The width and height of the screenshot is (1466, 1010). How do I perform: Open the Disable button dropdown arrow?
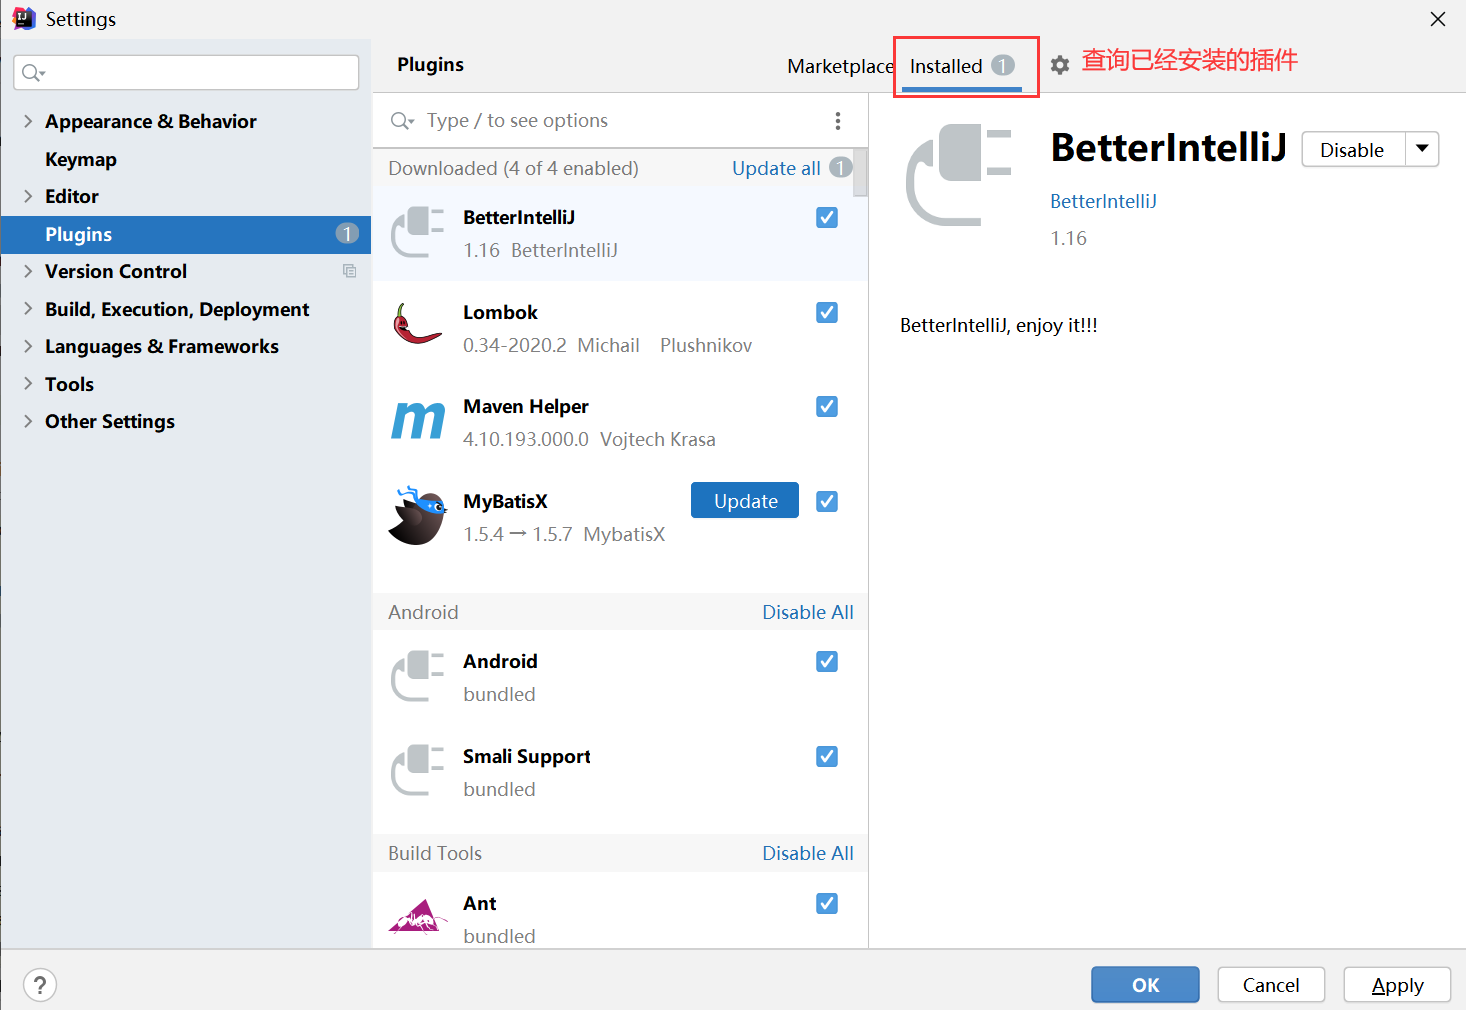tap(1422, 149)
